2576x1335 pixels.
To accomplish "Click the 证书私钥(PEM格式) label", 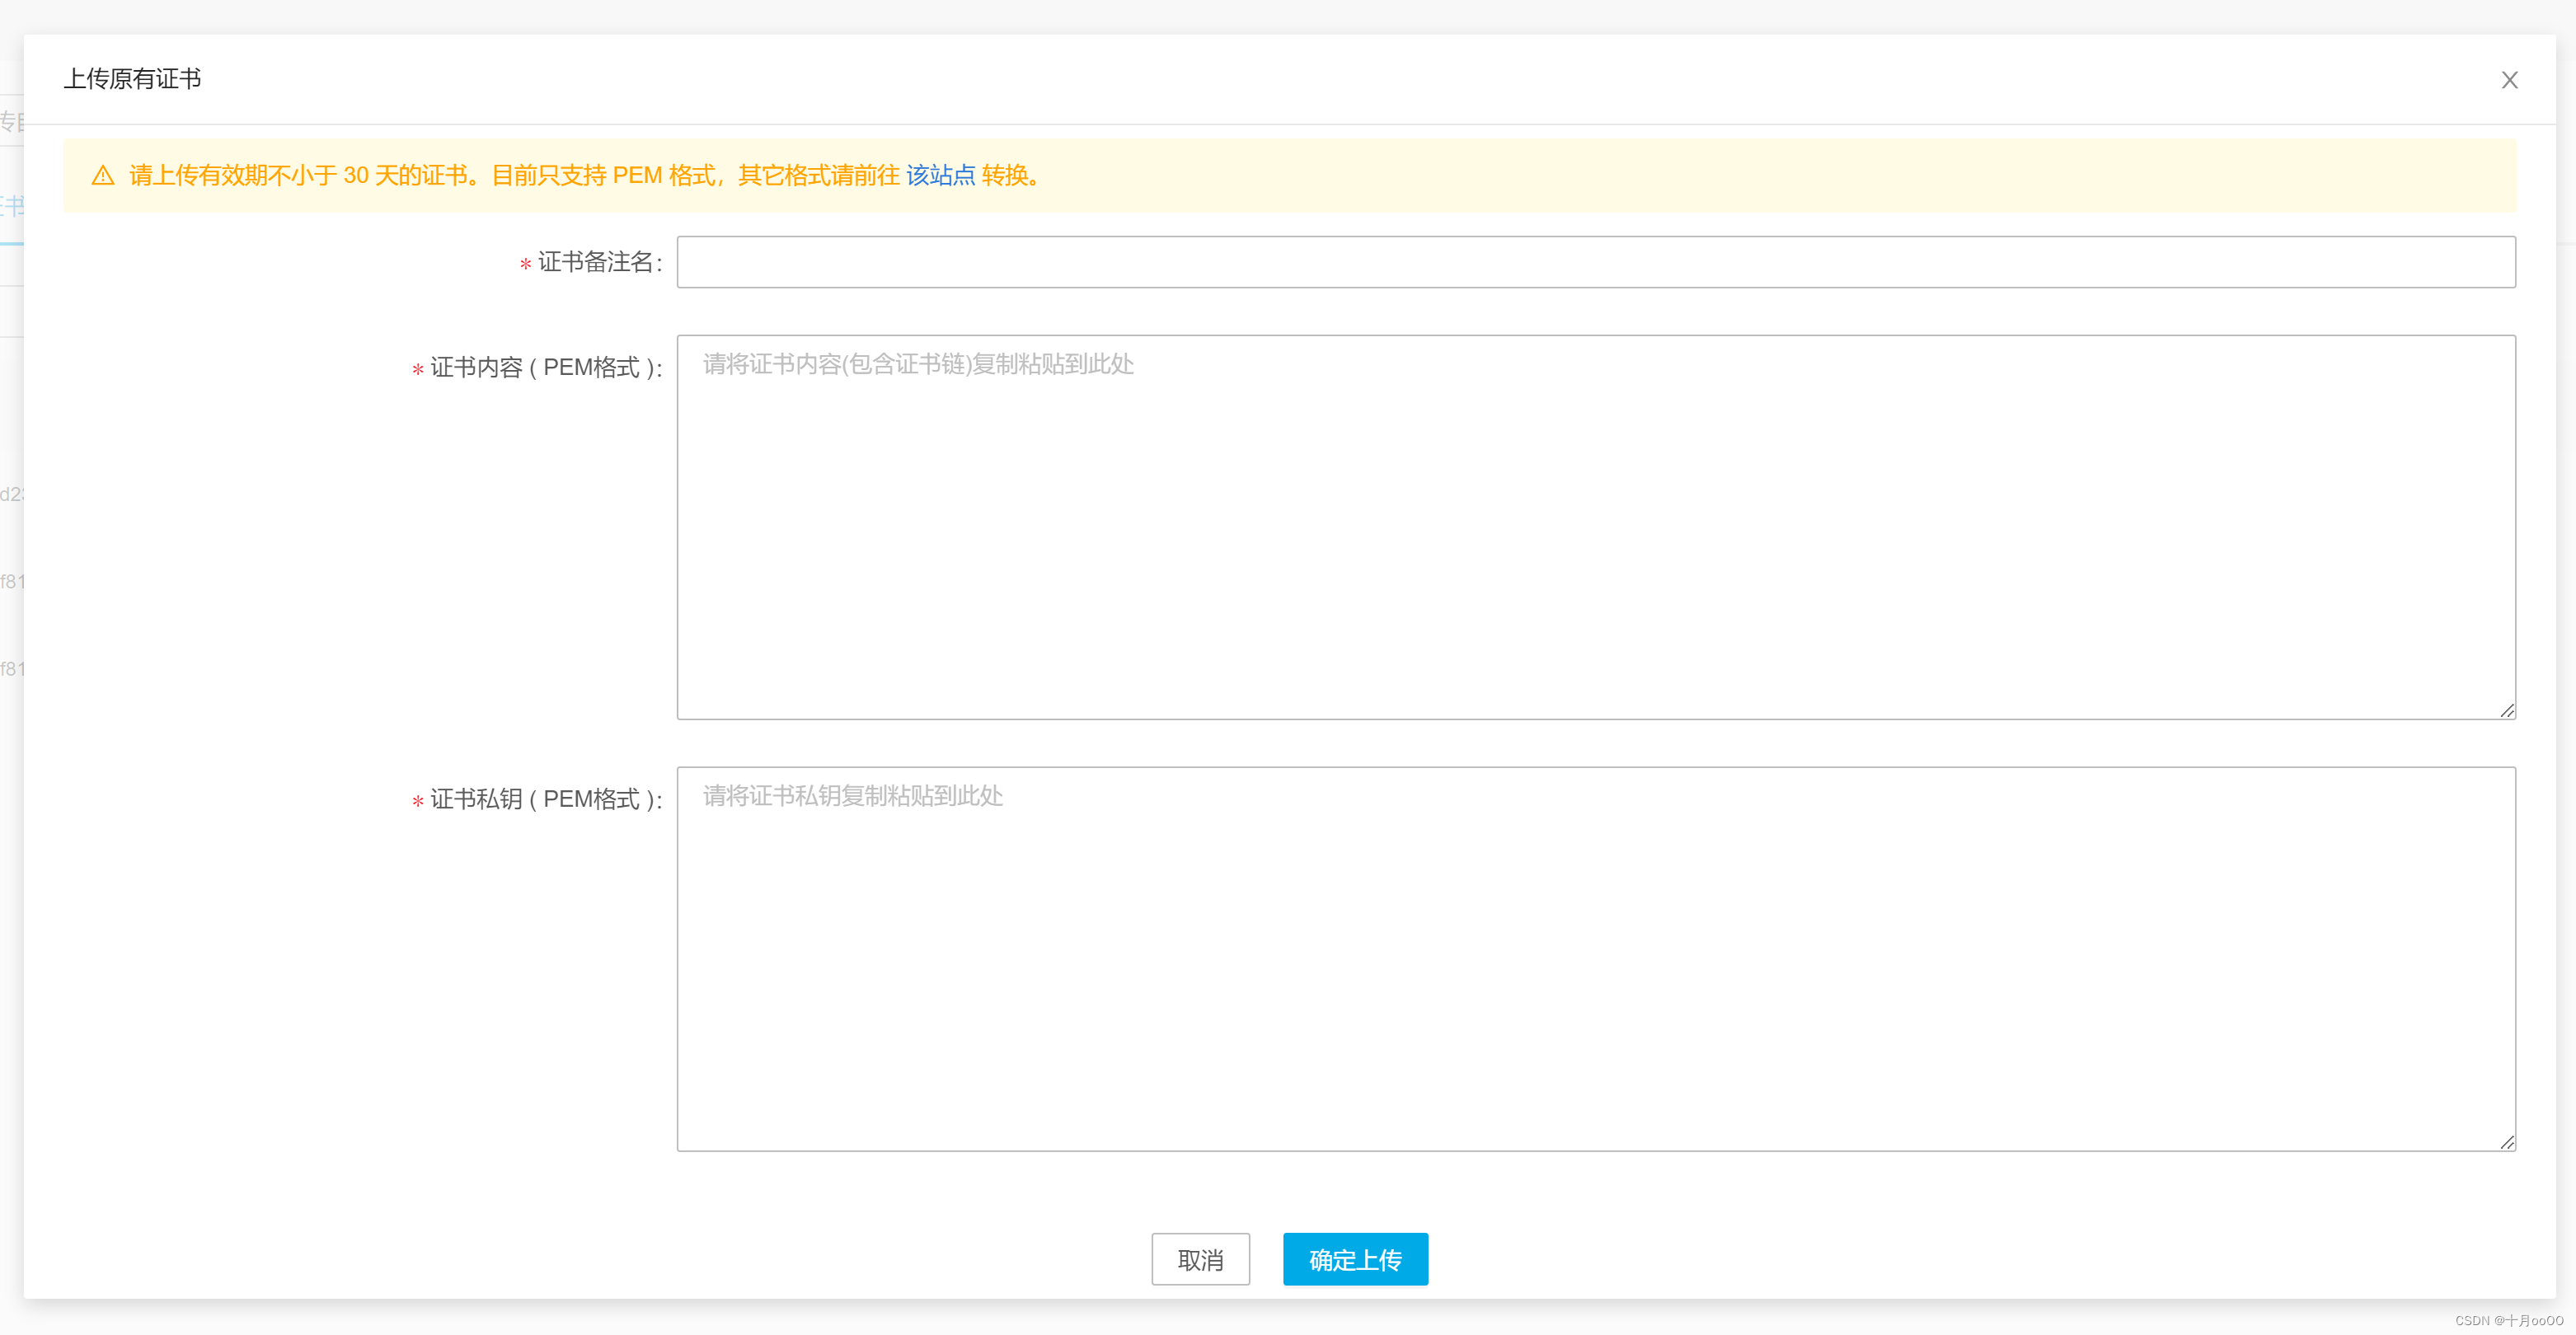I will click(x=545, y=800).
